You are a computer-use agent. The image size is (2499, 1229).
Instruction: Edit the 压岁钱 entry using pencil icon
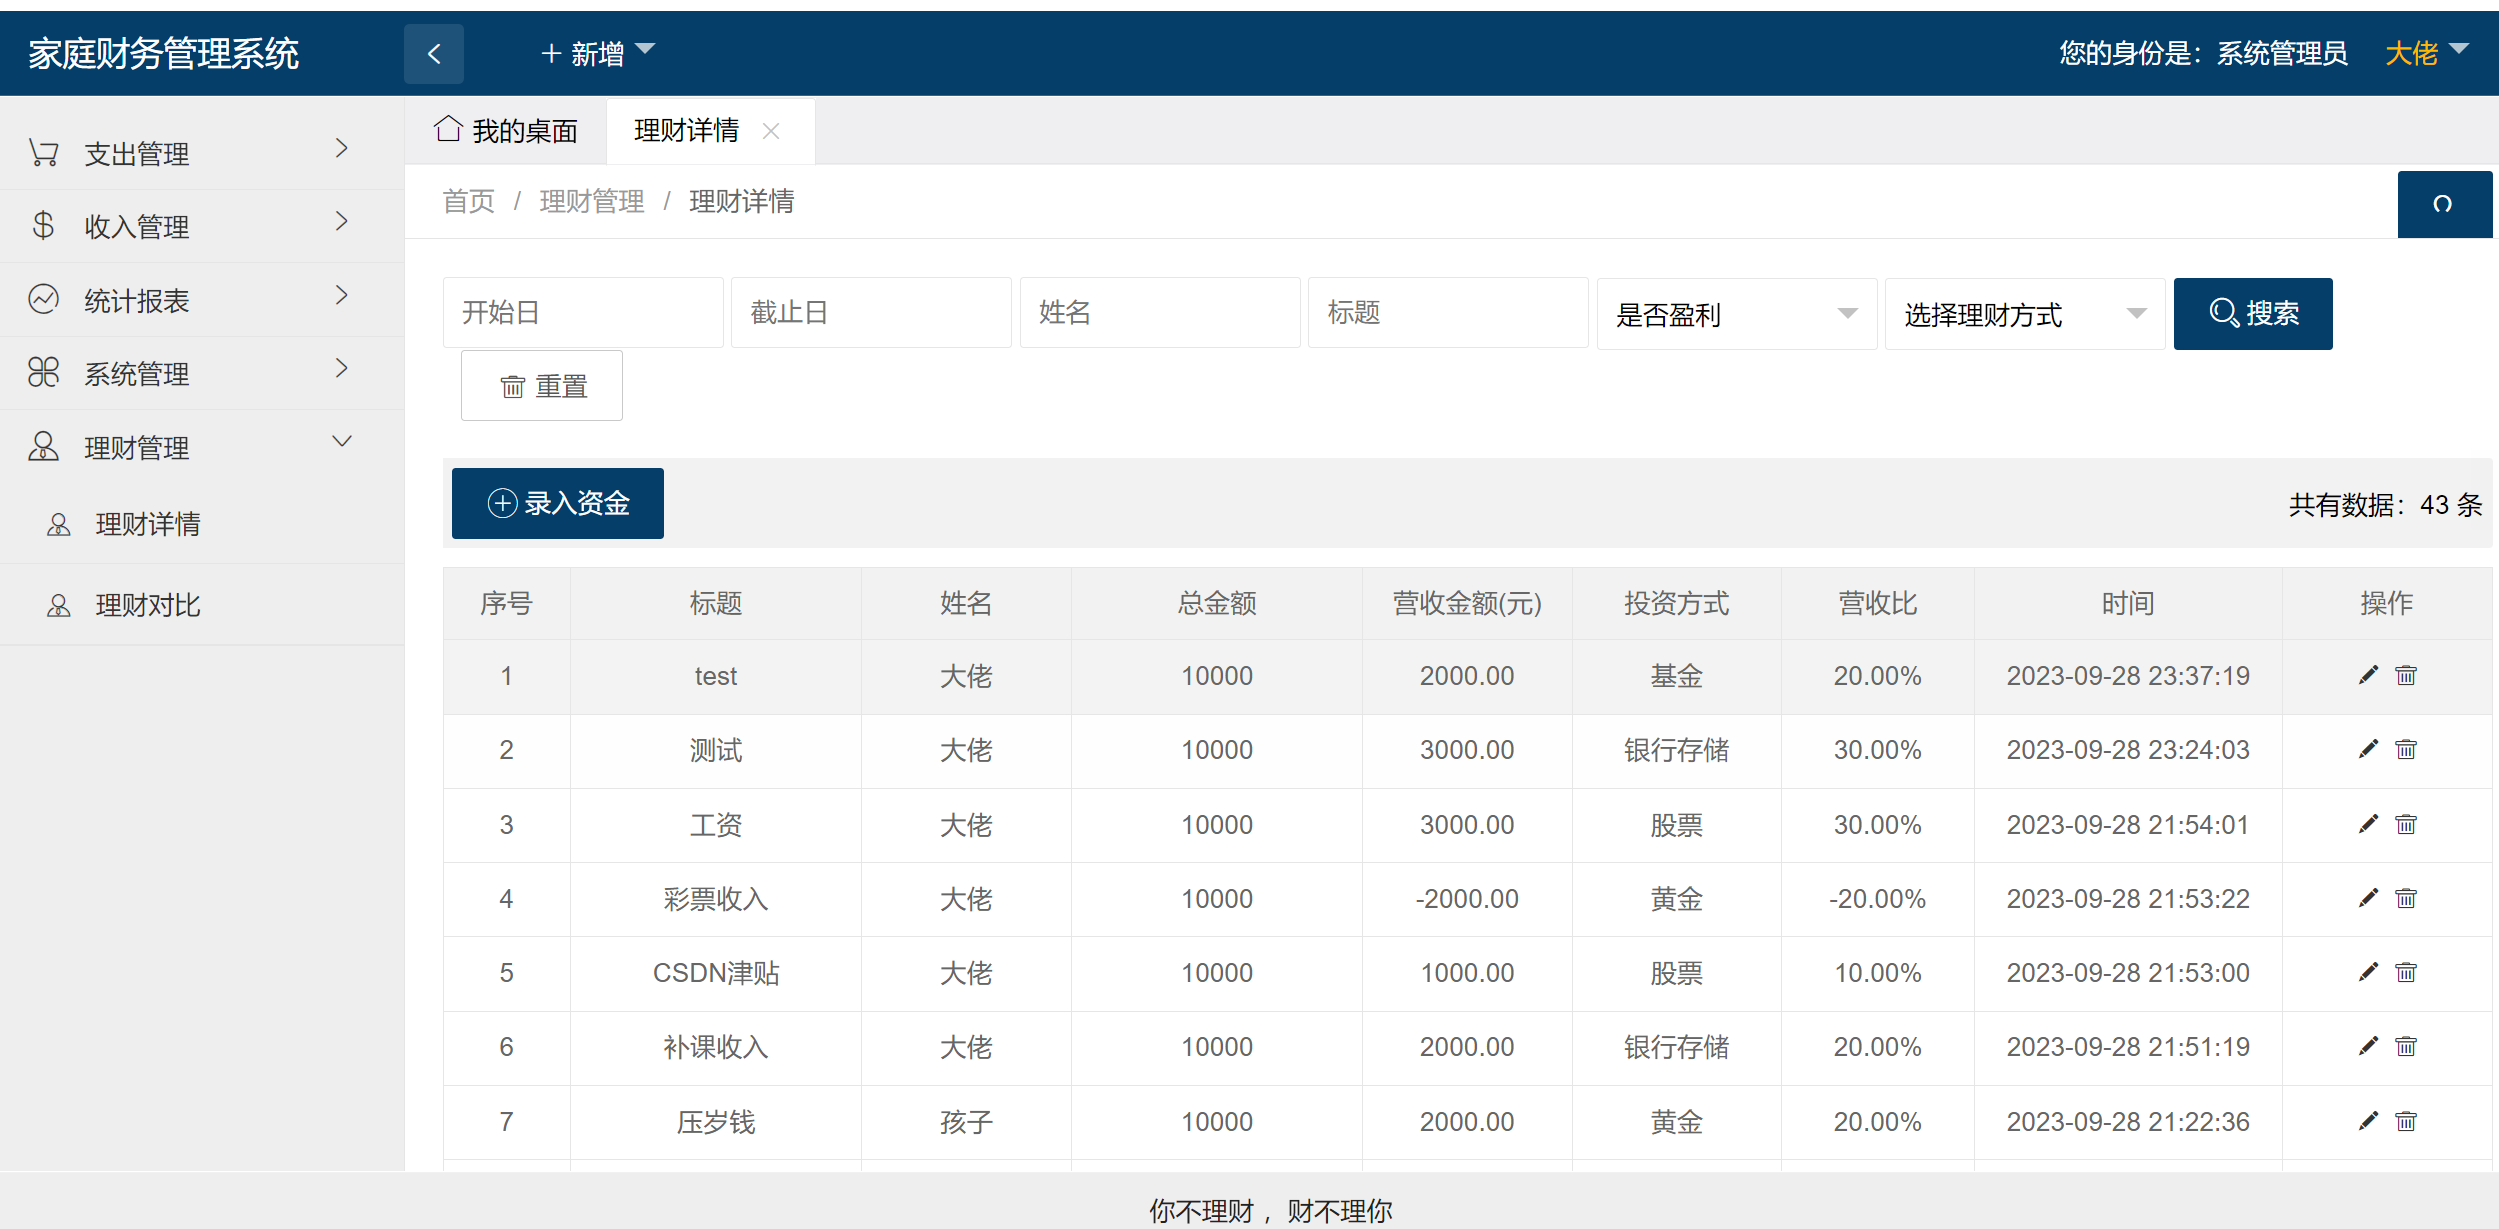point(2367,1121)
